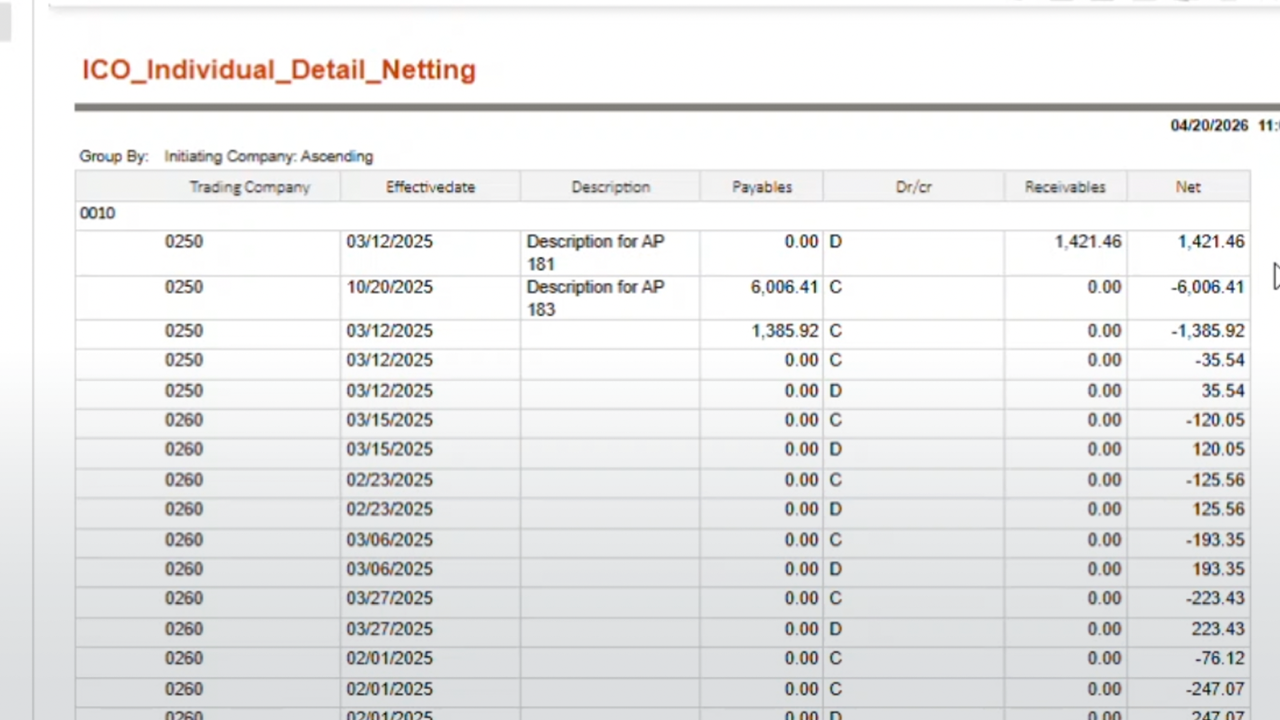Image resolution: width=1280 pixels, height=720 pixels.
Task: Click the Payables column header
Action: coord(762,187)
